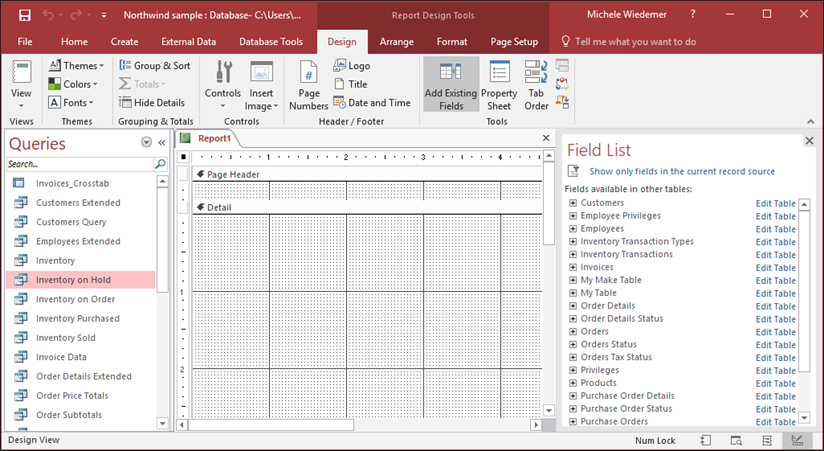The height and width of the screenshot is (451, 824).
Task: Switch to the Page Setup tab
Action: pos(514,42)
